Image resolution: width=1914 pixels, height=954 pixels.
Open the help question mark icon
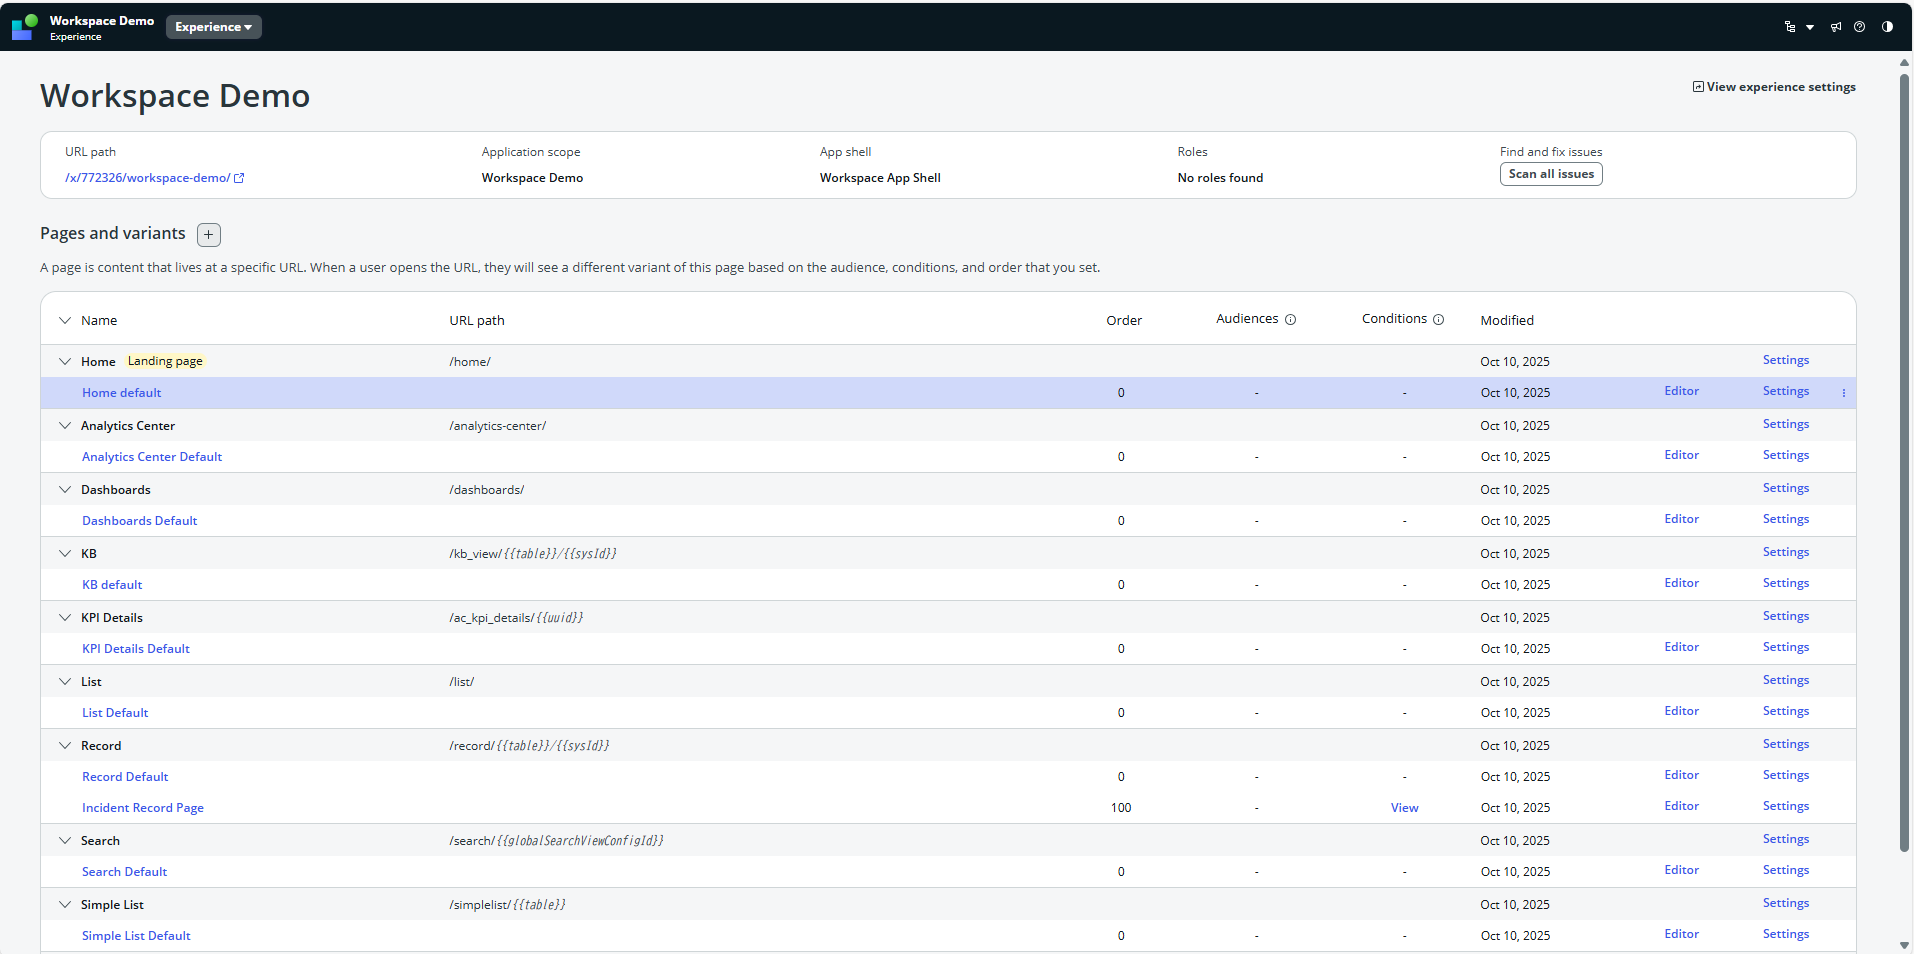1860,27
